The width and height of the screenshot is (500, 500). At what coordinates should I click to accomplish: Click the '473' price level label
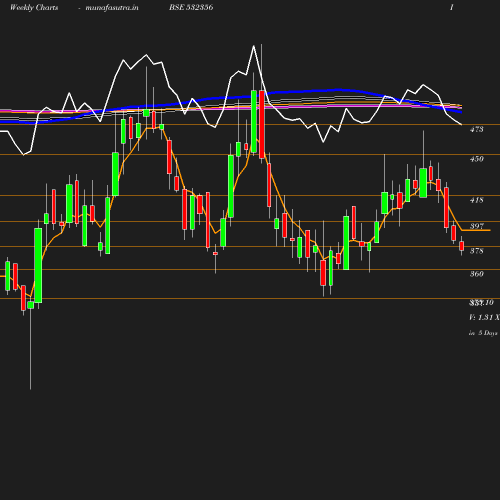pyautogui.click(x=476, y=129)
